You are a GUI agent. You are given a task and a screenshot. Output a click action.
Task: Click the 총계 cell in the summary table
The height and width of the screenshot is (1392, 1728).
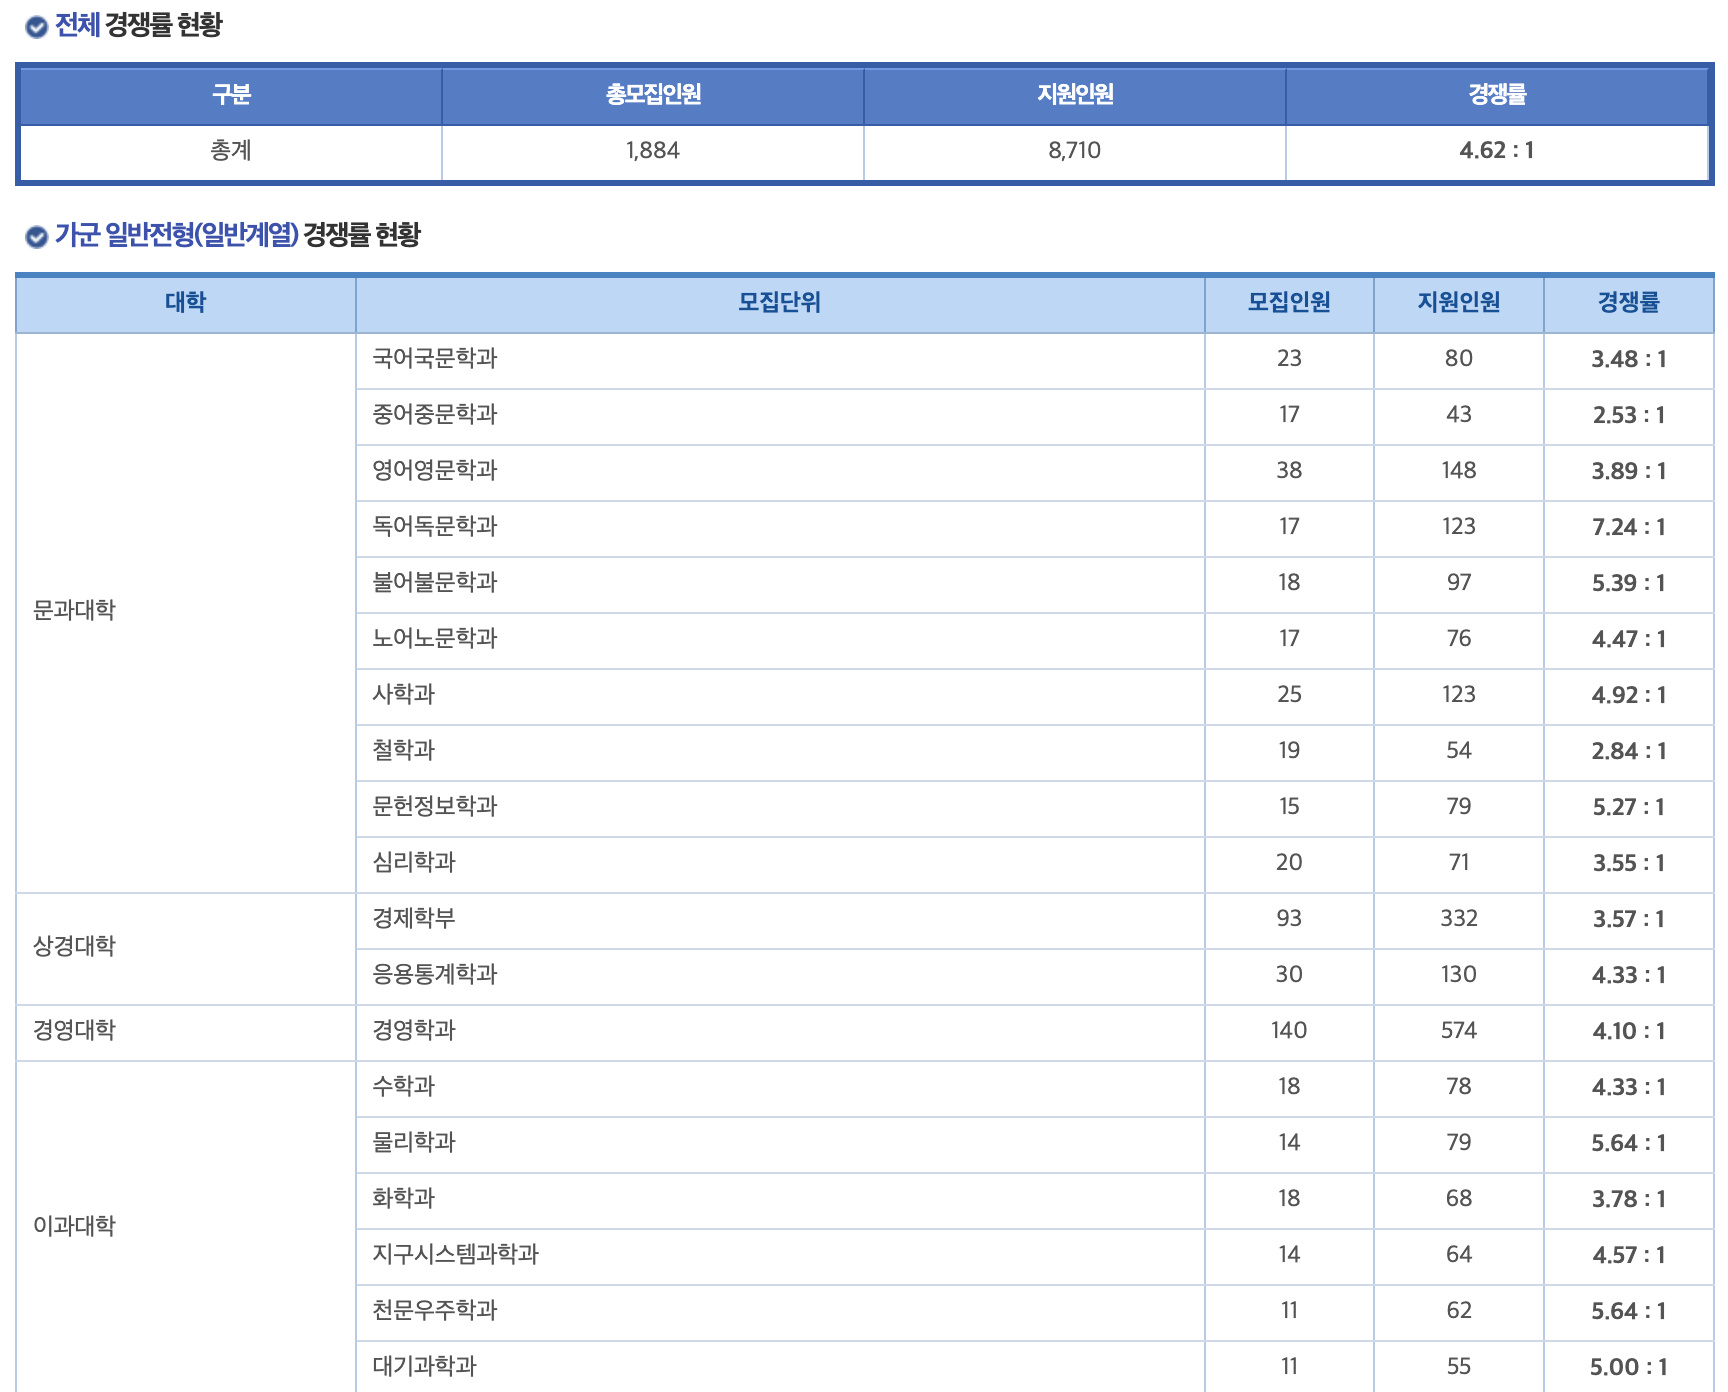click(228, 152)
